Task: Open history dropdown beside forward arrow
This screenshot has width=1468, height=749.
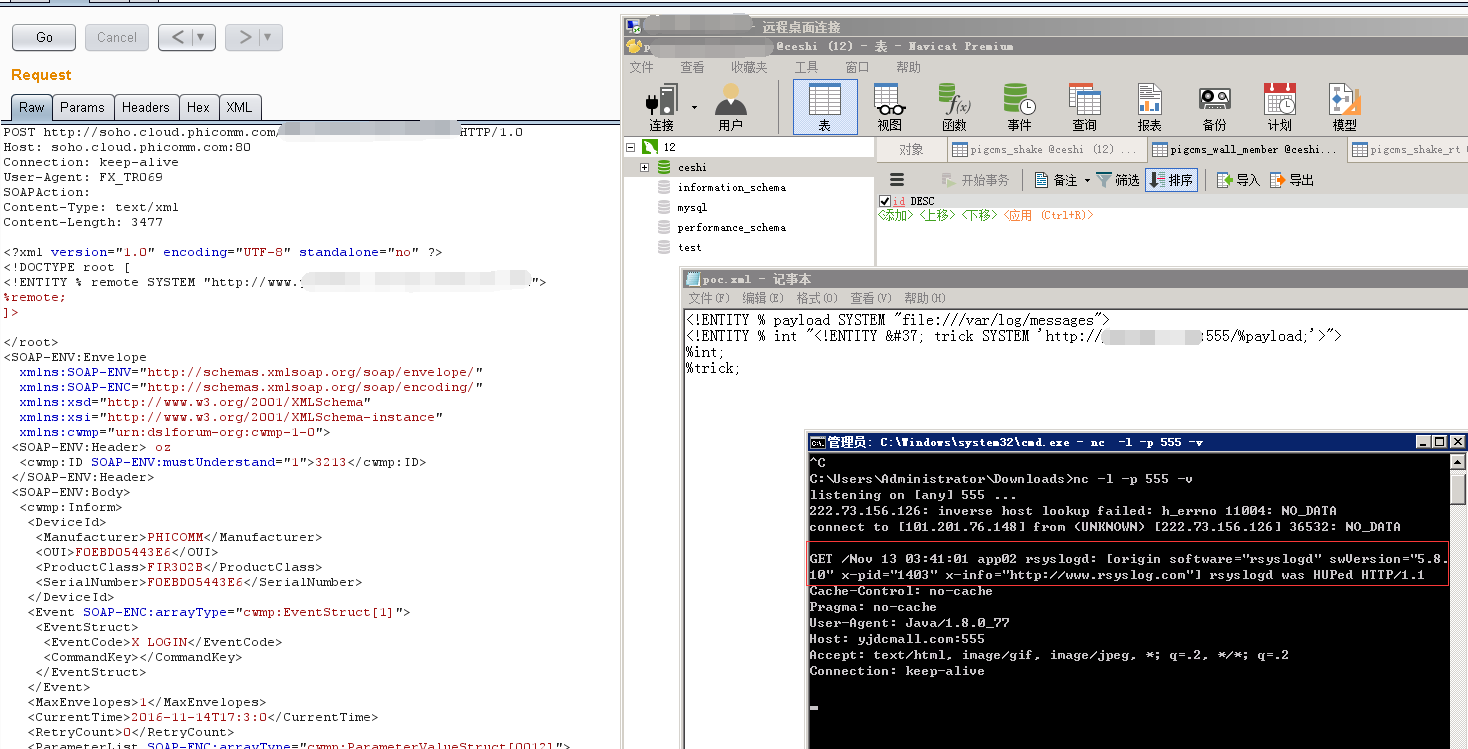Action: [267, 38]
